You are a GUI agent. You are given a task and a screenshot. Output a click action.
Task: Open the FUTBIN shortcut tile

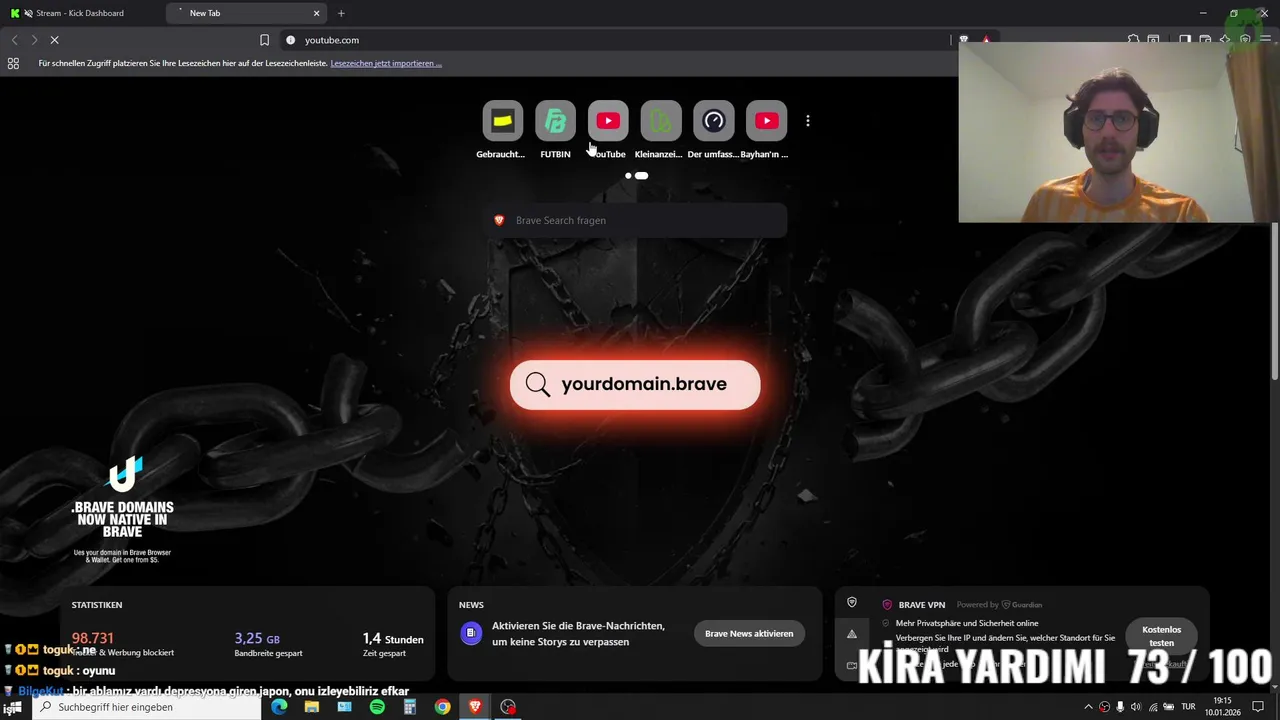click(555, 121)
